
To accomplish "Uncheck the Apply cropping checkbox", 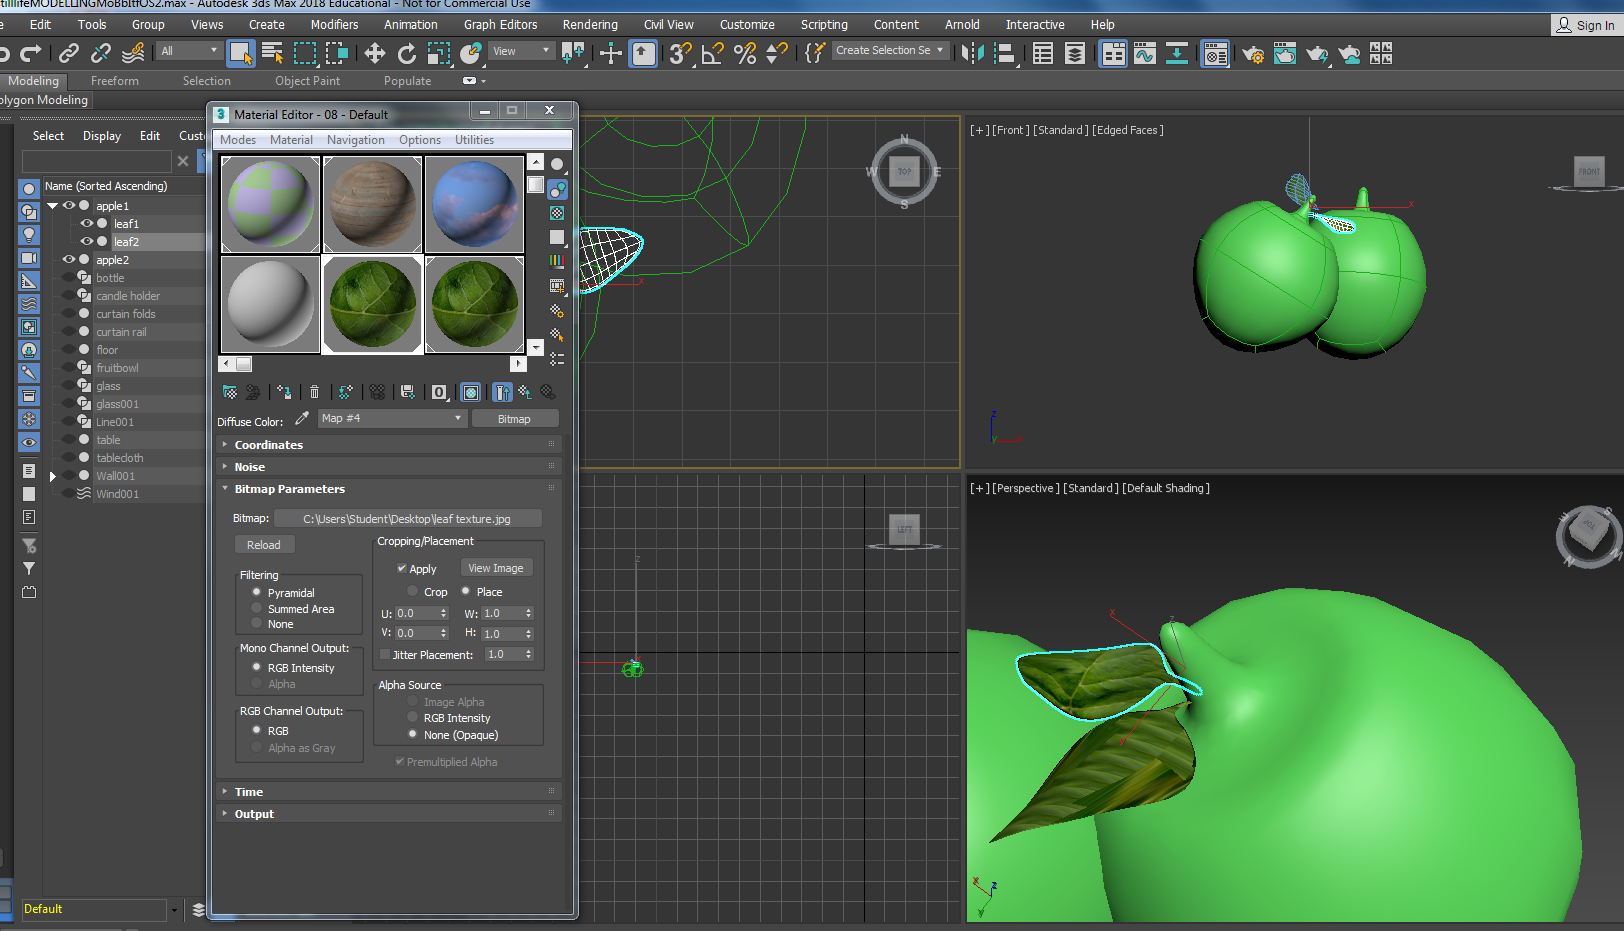I will click(x=402, y=568).
